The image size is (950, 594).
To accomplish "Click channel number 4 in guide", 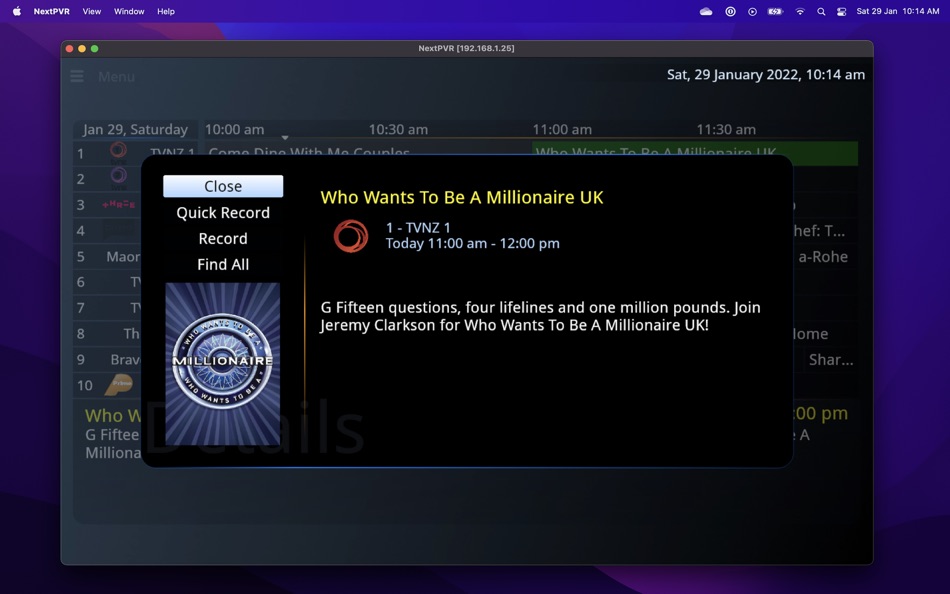I will pyautogui.click(x=81, y=231).
